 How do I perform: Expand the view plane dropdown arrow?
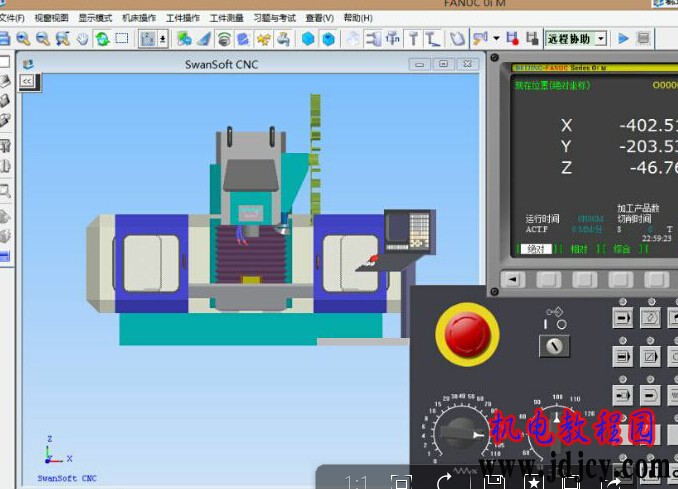point(163,39)
